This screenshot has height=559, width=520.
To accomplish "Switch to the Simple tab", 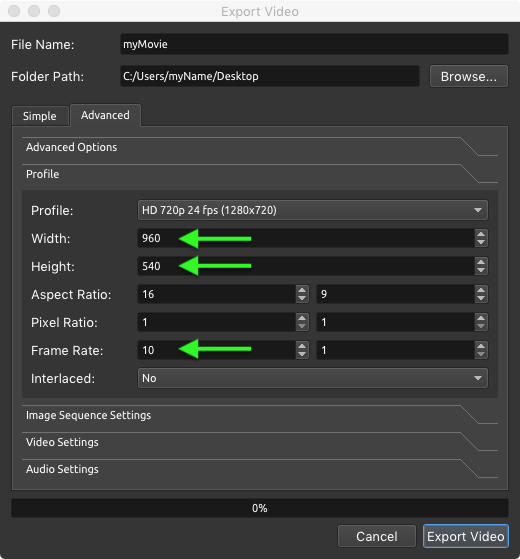I will 40,116.
